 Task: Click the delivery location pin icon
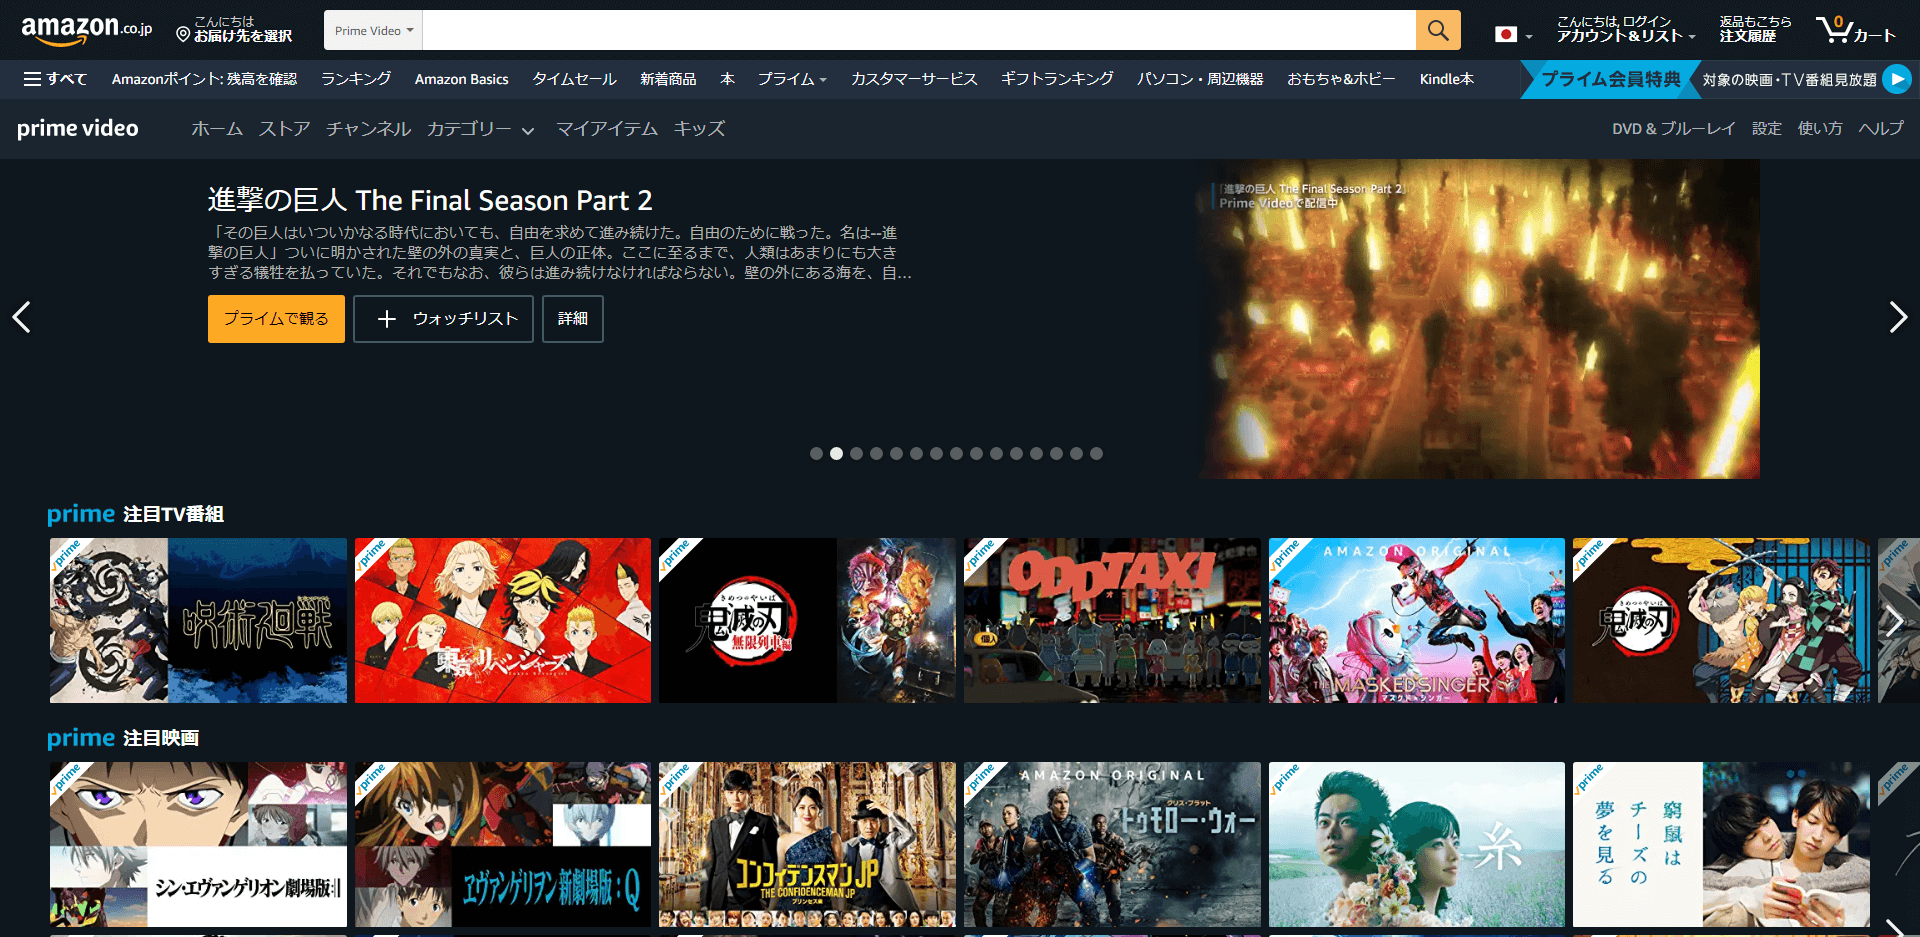tap(183, 35)
